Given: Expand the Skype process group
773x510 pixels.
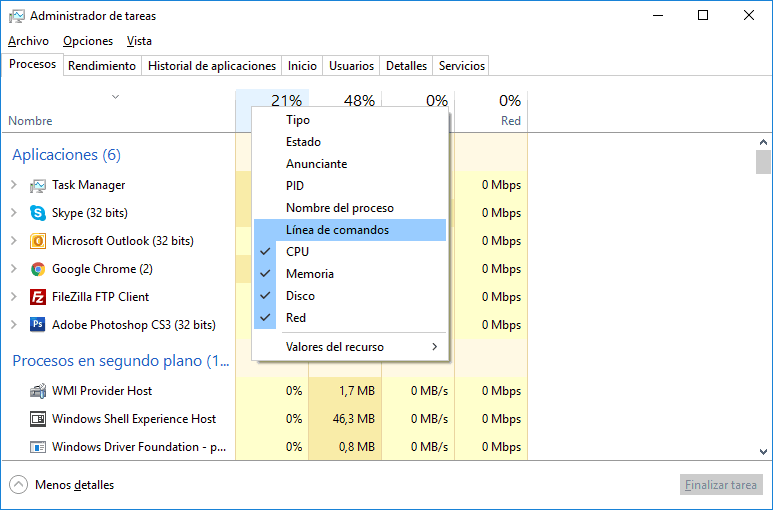Looking at the screenshot, I should point(14,213).
